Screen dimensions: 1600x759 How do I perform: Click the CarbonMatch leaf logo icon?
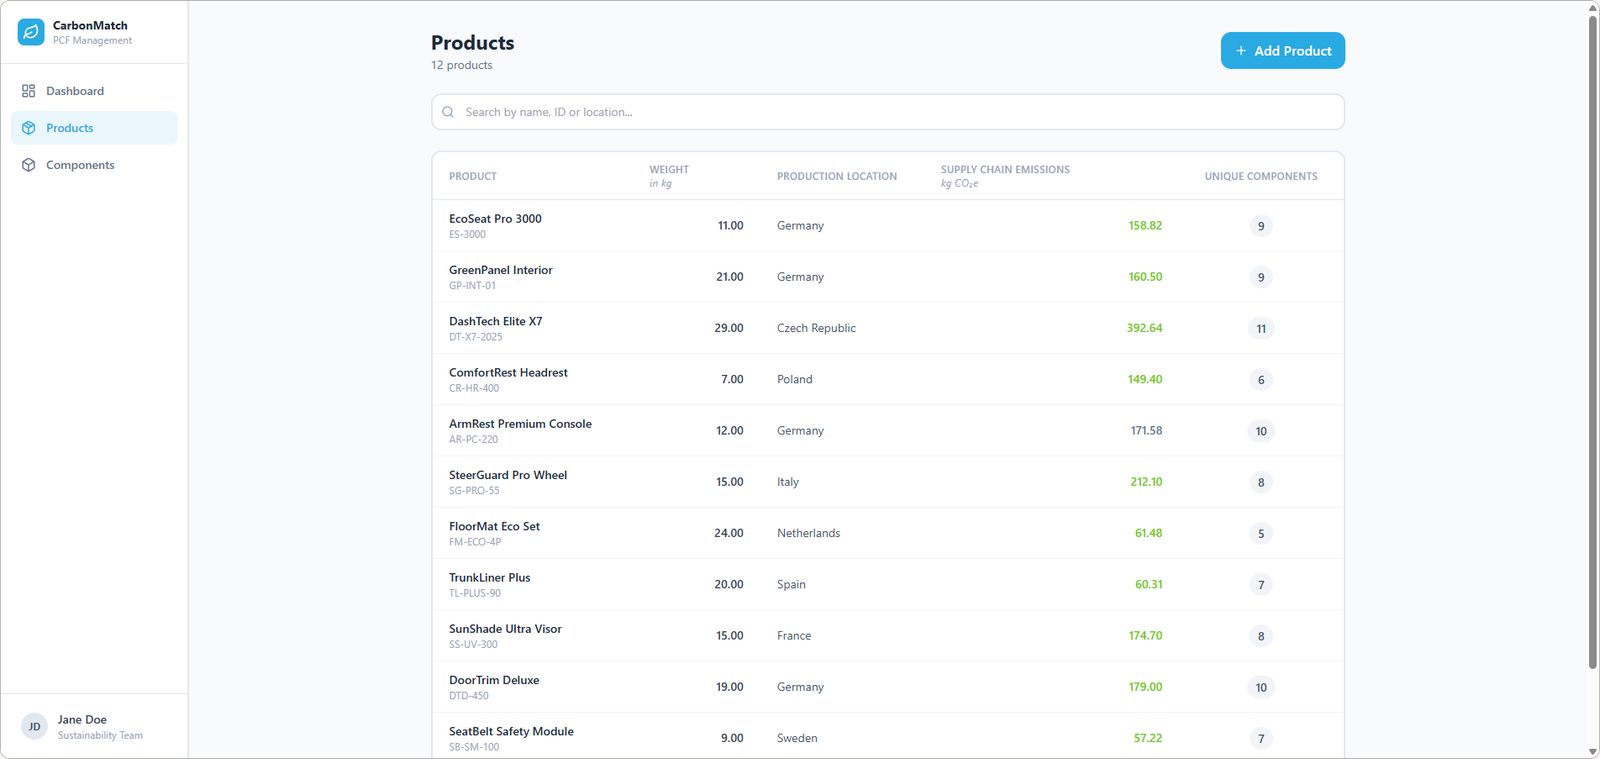pos(31,32)
